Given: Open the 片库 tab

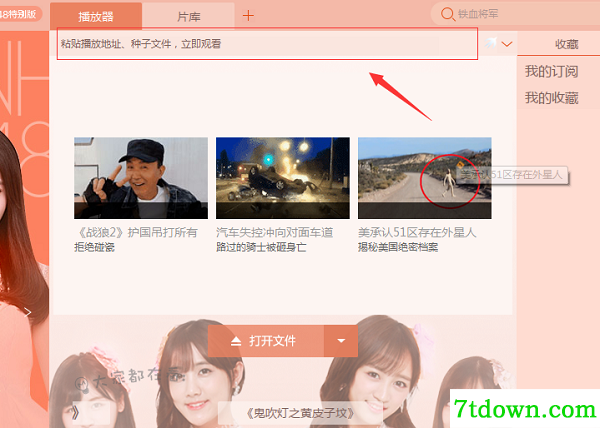Looking at the screenshot, I should 188,16.
